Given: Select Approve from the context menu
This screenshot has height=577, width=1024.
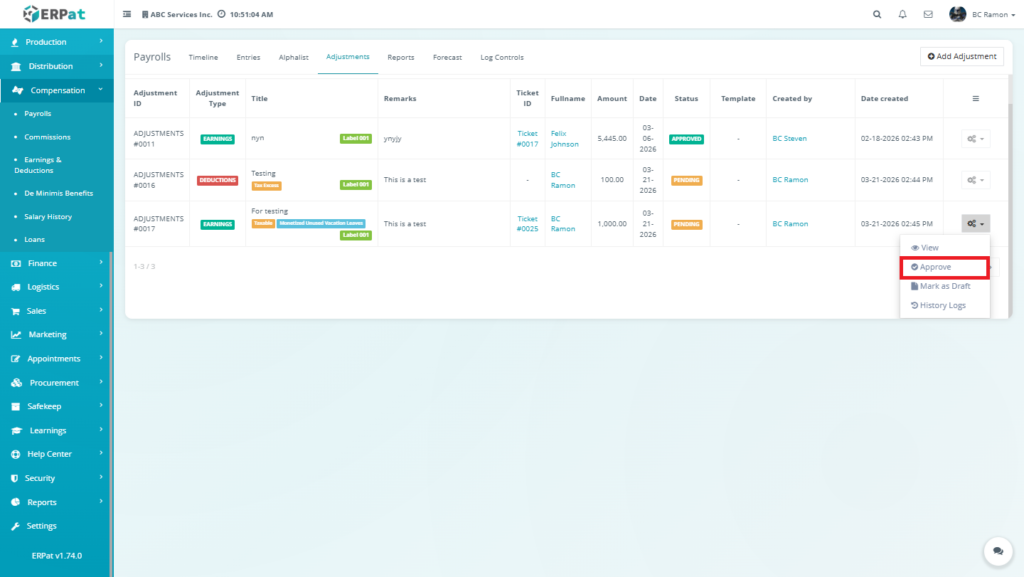Looking at the screenshot, I should click(x=935, y=267).
